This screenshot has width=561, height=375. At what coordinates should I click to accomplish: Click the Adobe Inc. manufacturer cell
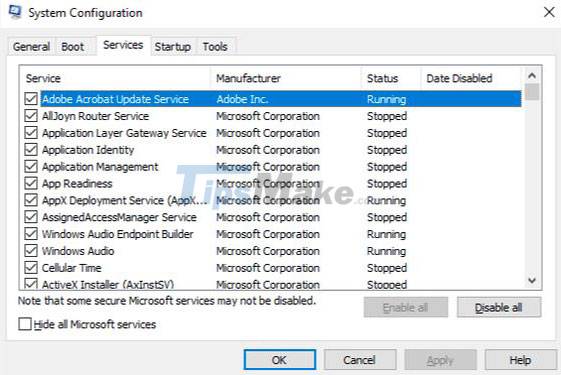coord(242,99)
